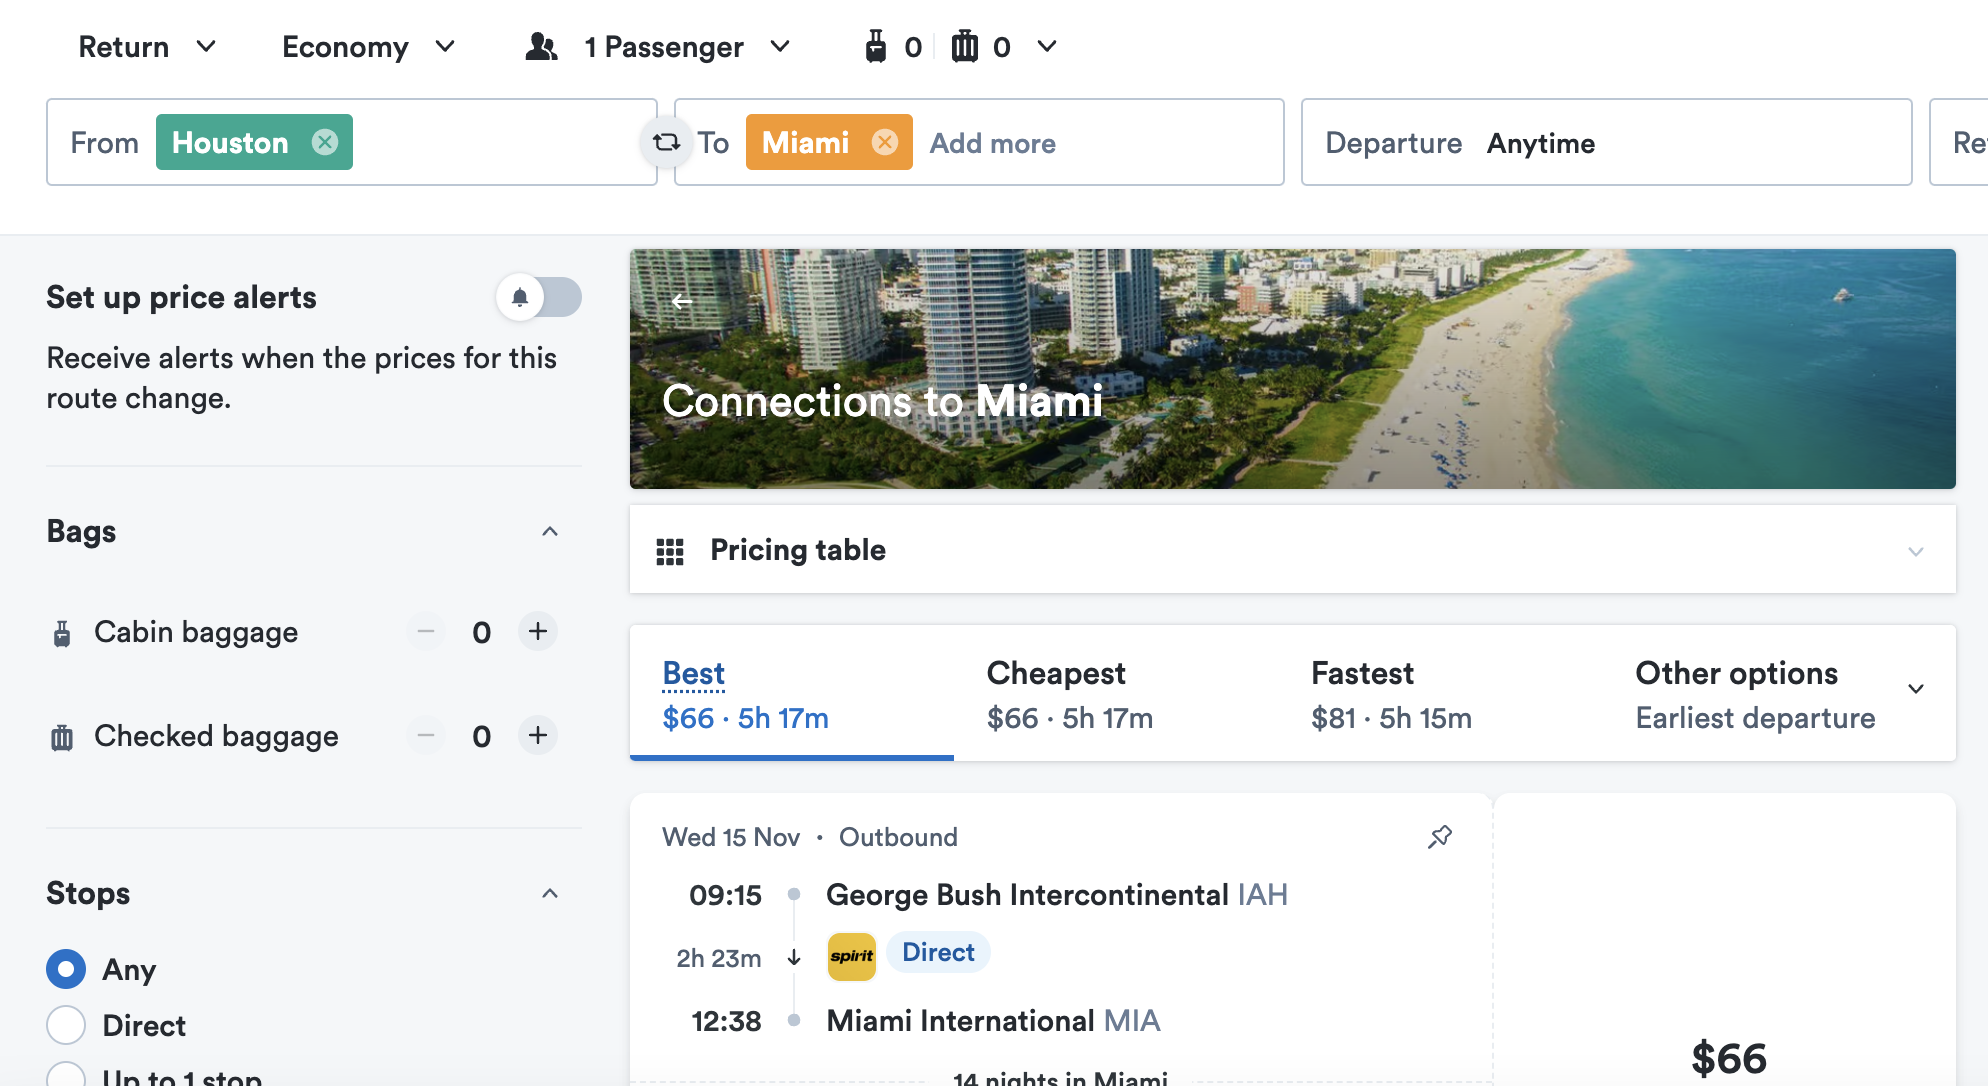1988x1086 pixels.
Task: Click the bell icon next to price alerts
Action: click(520, 297)
